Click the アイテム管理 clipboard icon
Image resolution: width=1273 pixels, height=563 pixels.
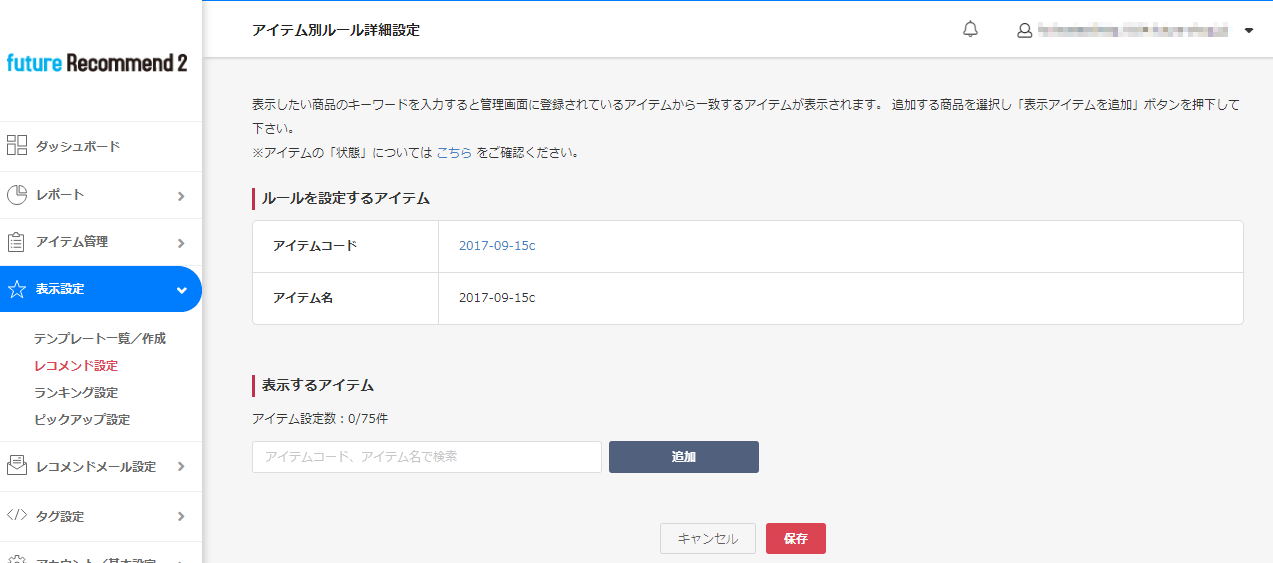(x=17, y=242)
